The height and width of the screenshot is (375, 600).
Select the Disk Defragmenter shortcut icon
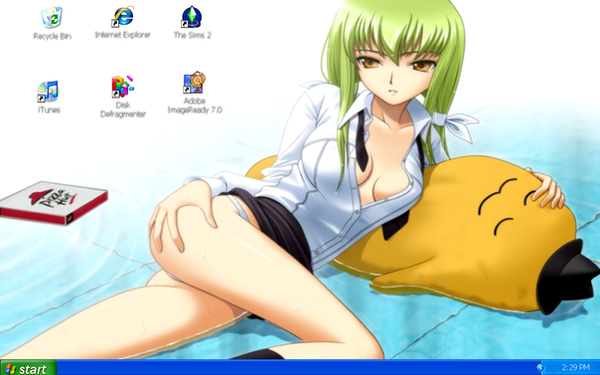point(122,86)
